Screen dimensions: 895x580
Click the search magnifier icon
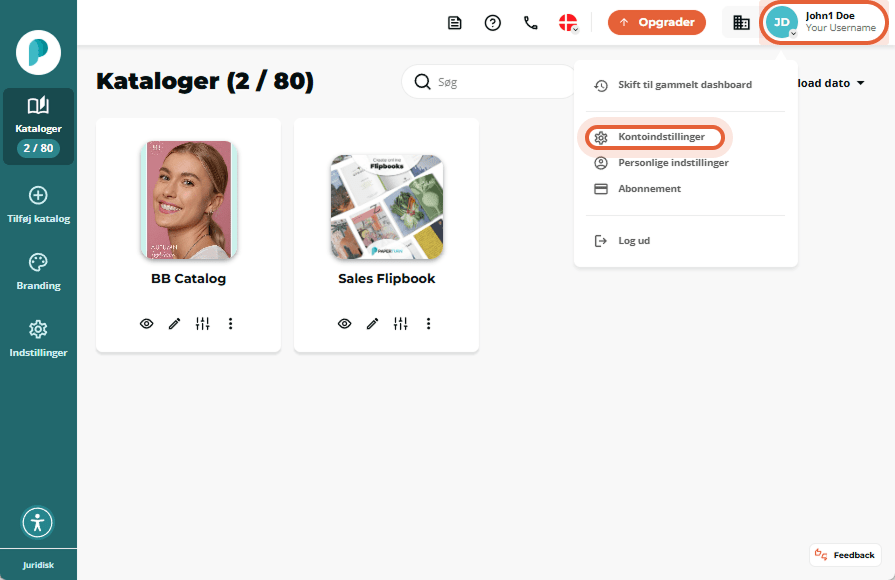tap(422, 82)
